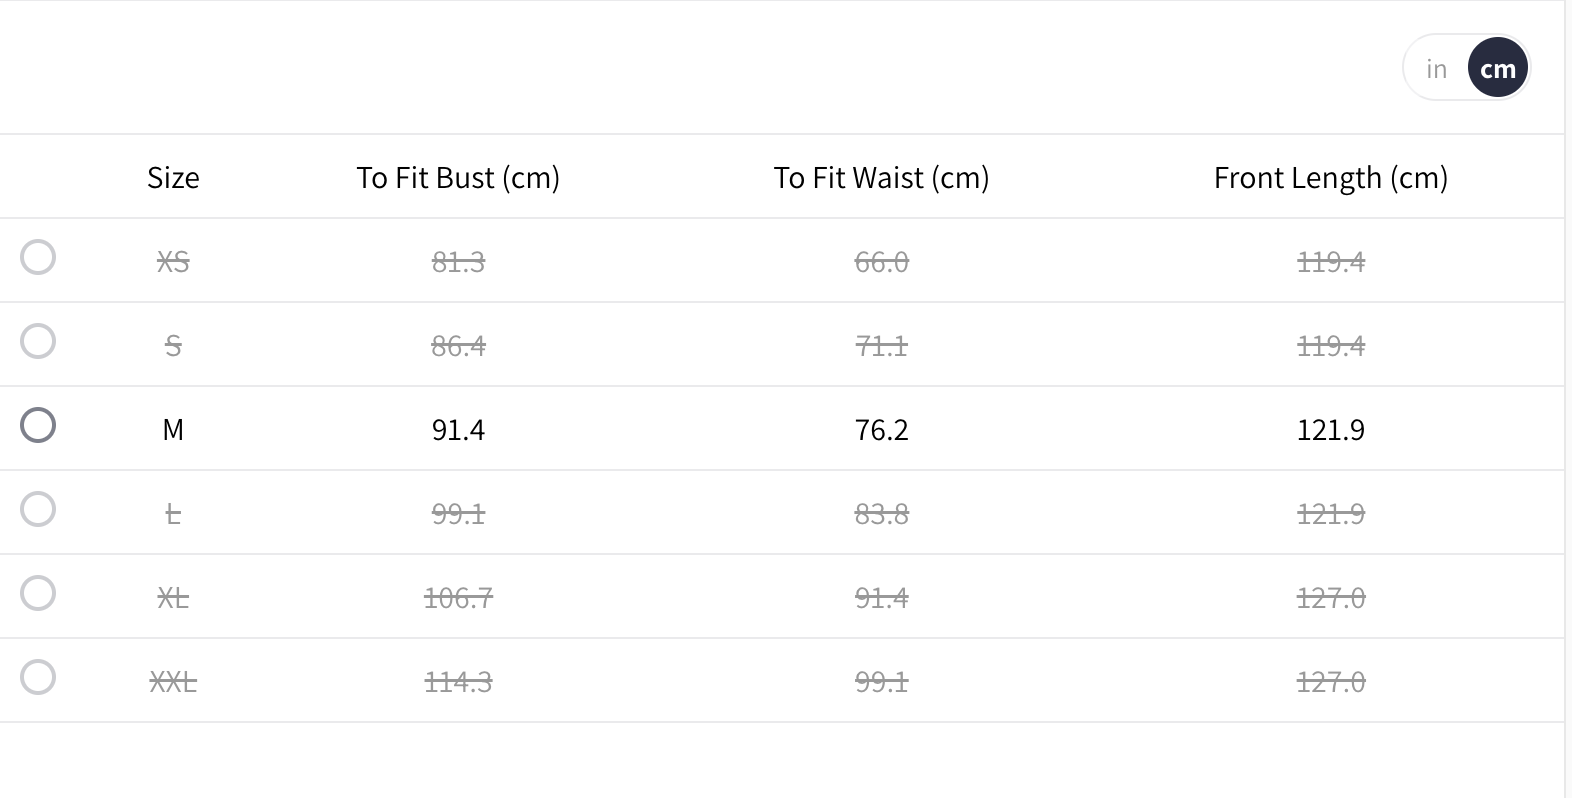Click the 106.7 bust value for XL
The width and height of the screenshot is (1572, 798).
(x=458, y=598)
